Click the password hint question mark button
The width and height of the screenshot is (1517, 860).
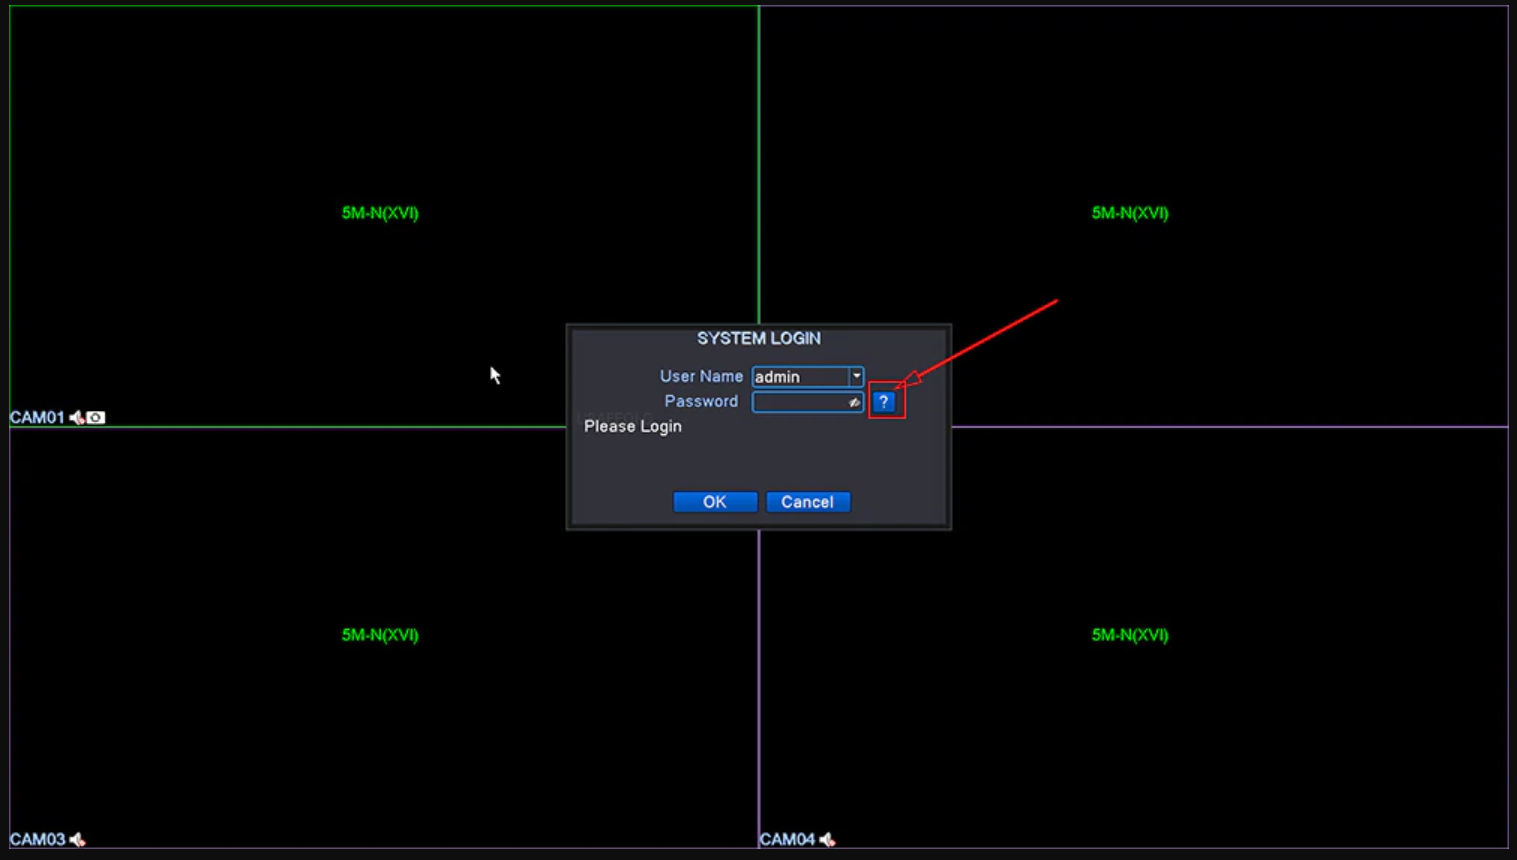[x=884, y=402]
